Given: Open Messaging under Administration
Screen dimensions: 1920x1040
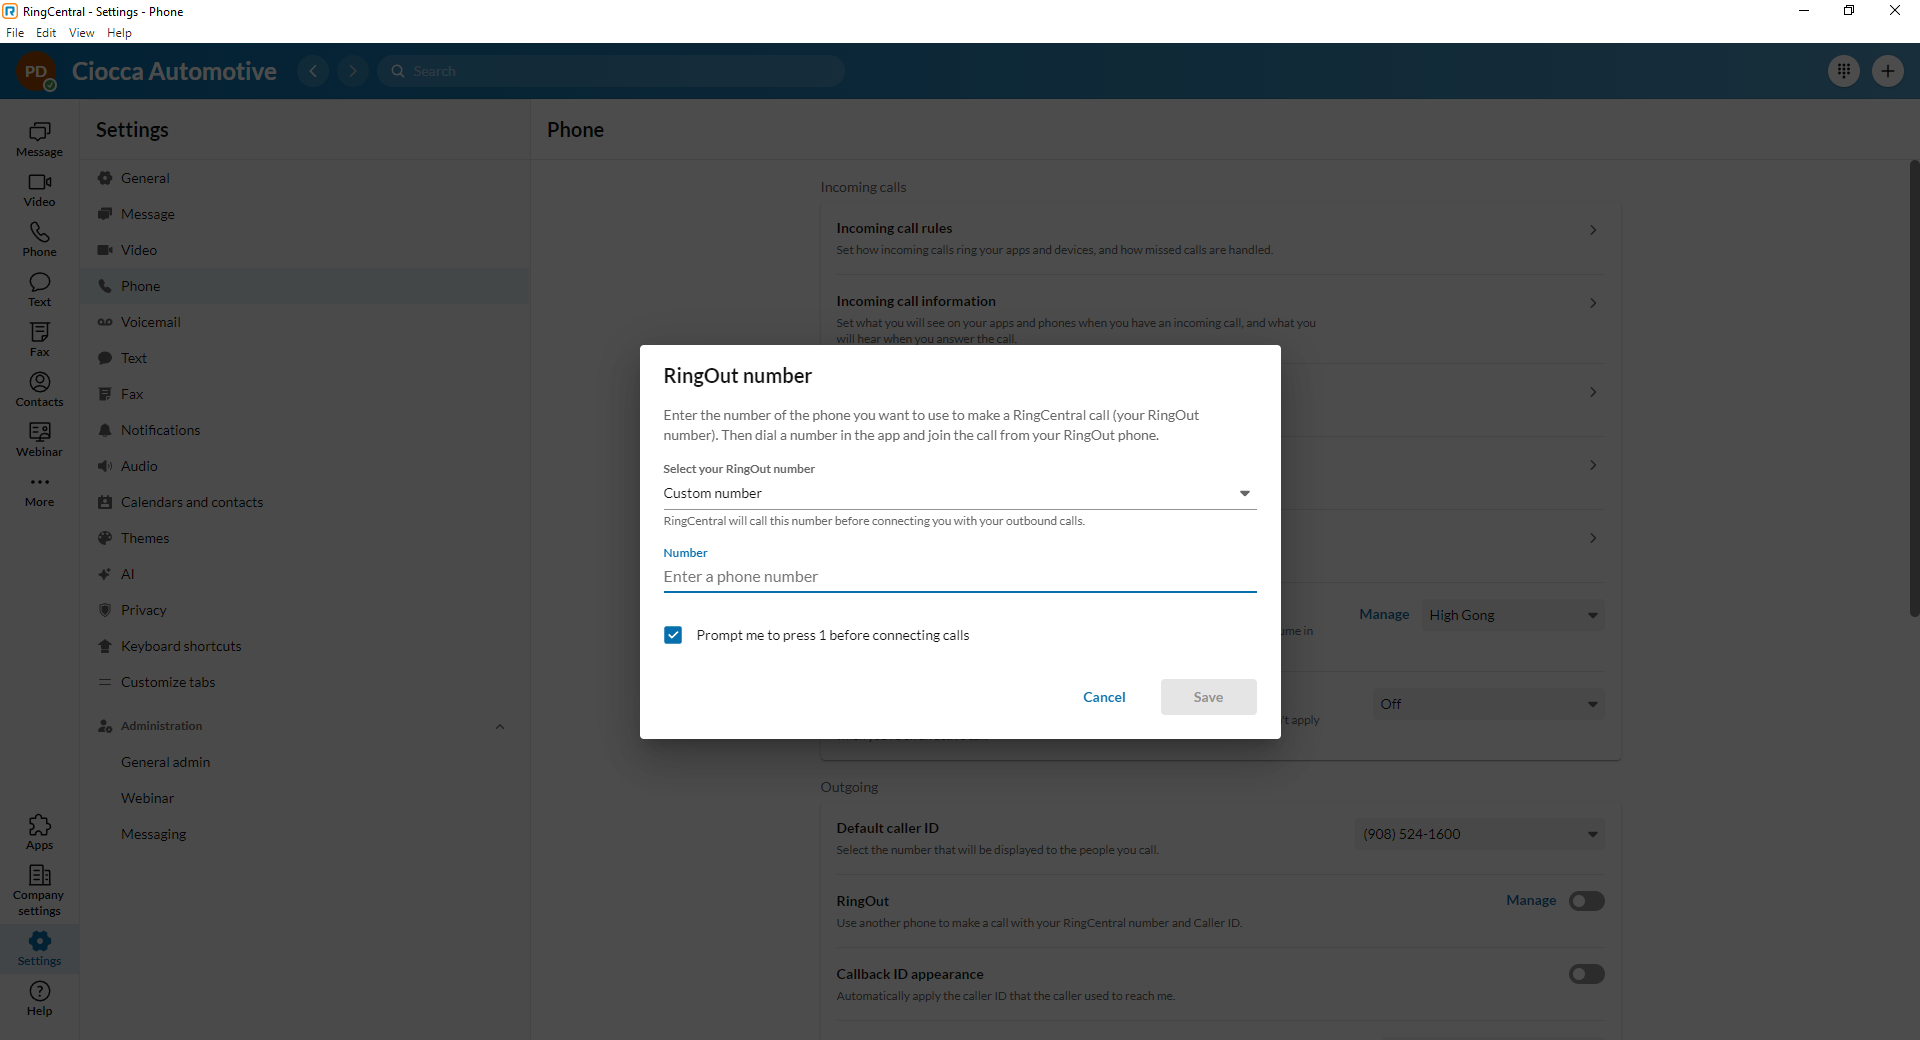Looking at the screenshot, I should click(x=305, y=834).
